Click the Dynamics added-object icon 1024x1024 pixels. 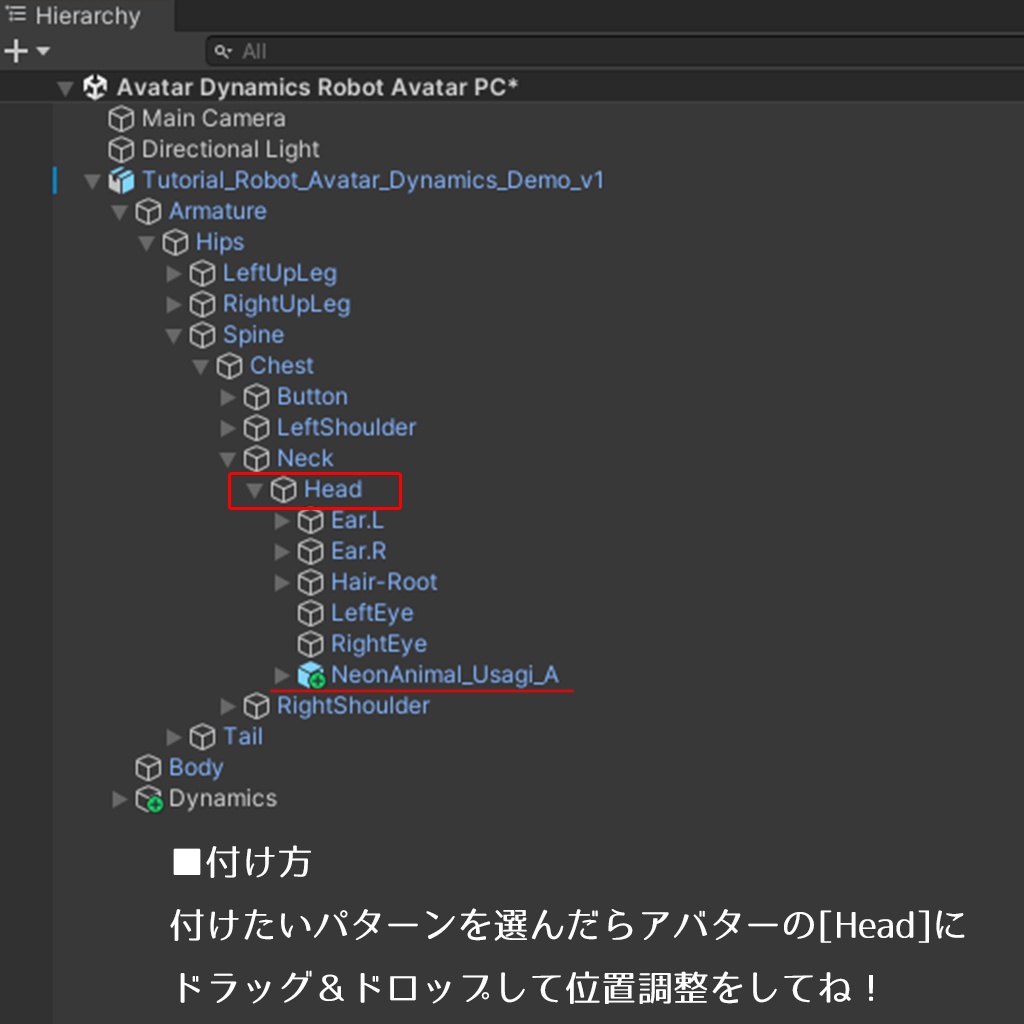point(149,799)
